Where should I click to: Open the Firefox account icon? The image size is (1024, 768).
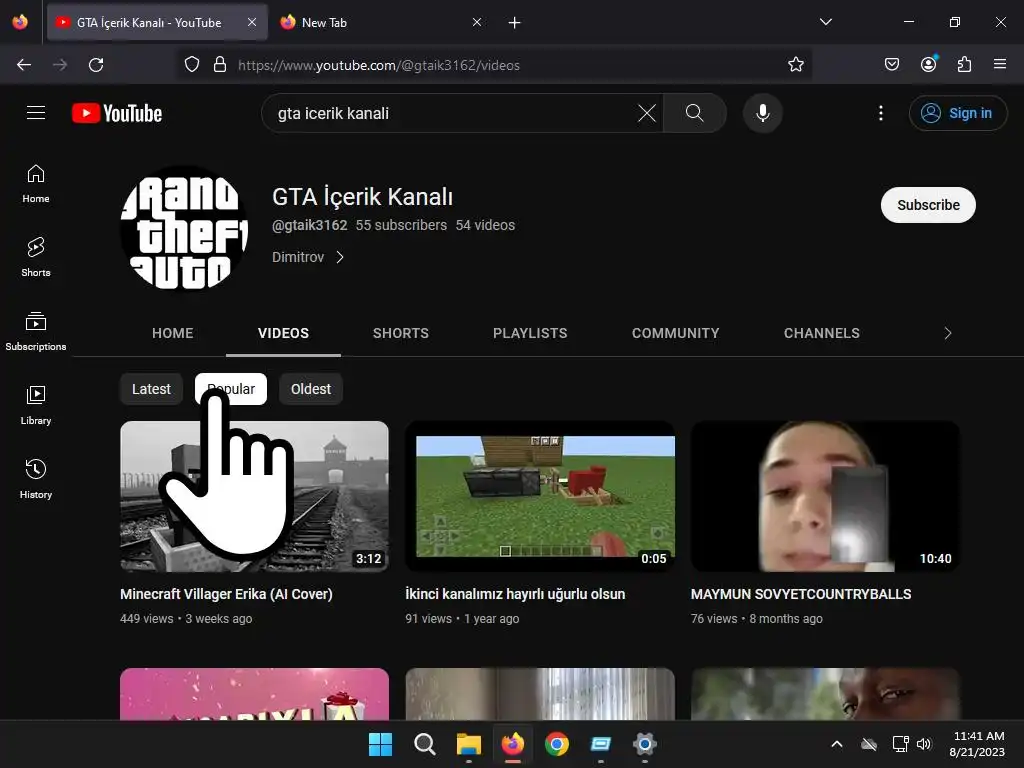pos(928,65)
